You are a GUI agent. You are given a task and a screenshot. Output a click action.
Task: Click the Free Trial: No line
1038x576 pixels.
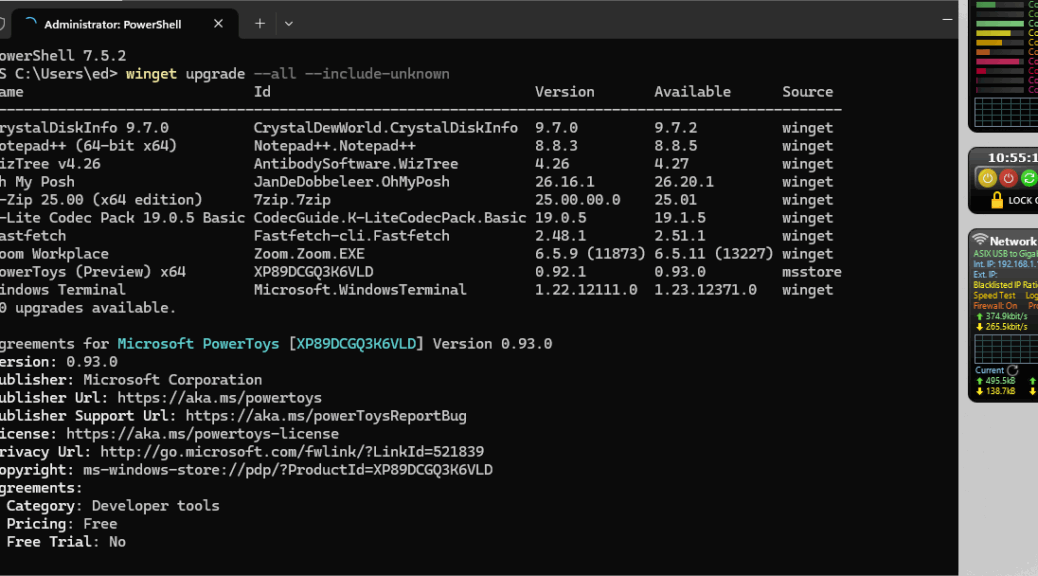tap(66, 542)
